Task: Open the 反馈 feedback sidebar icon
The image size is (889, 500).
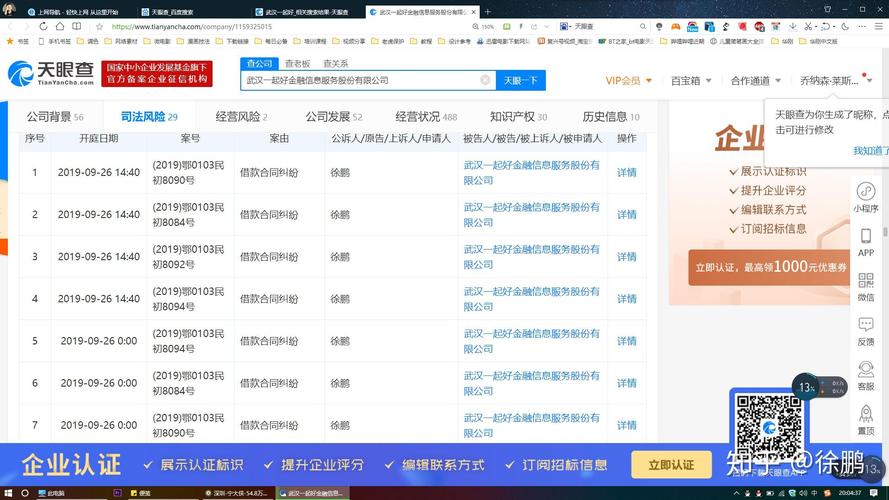Action: pyautogui.click(x=866, y=331)
